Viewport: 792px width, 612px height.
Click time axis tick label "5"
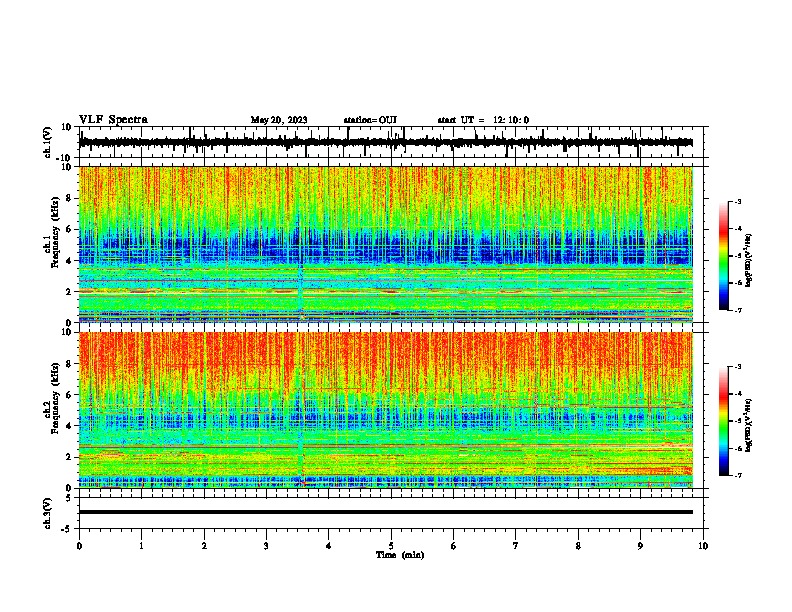(391, 546)
